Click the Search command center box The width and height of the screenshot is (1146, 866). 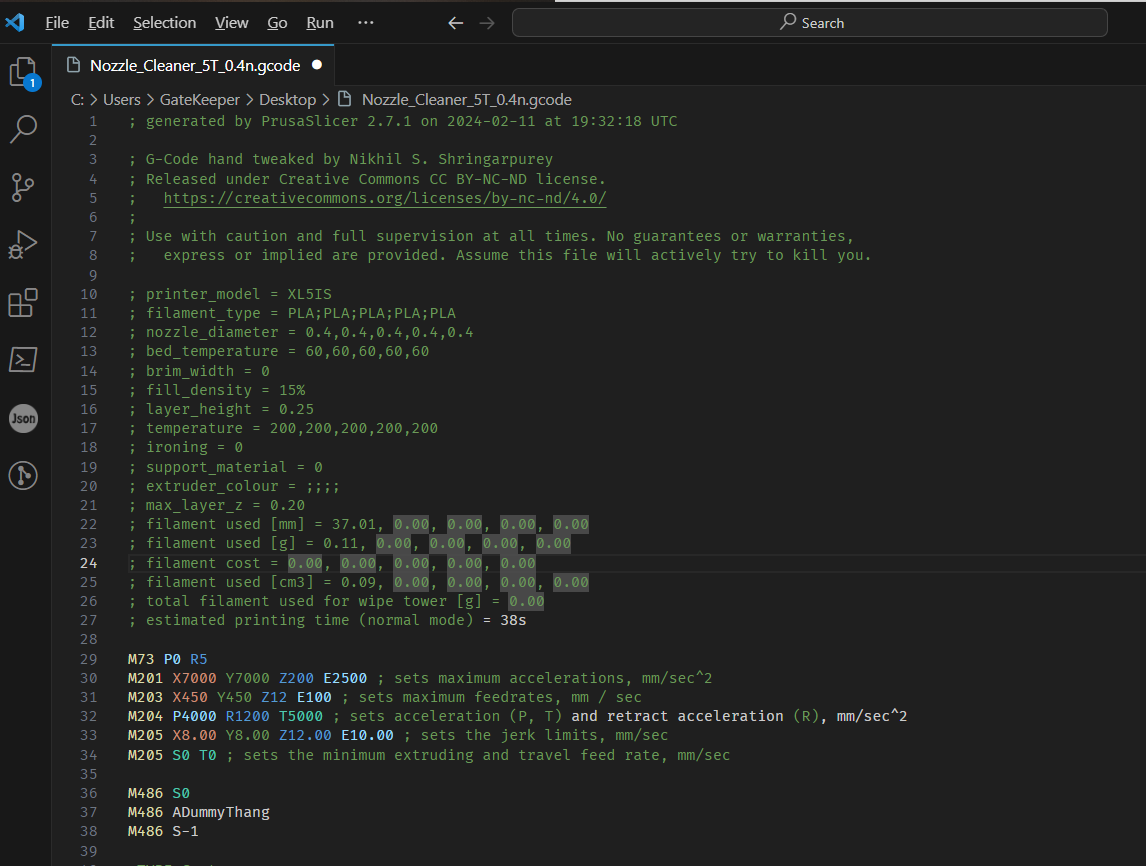[810, 22]
